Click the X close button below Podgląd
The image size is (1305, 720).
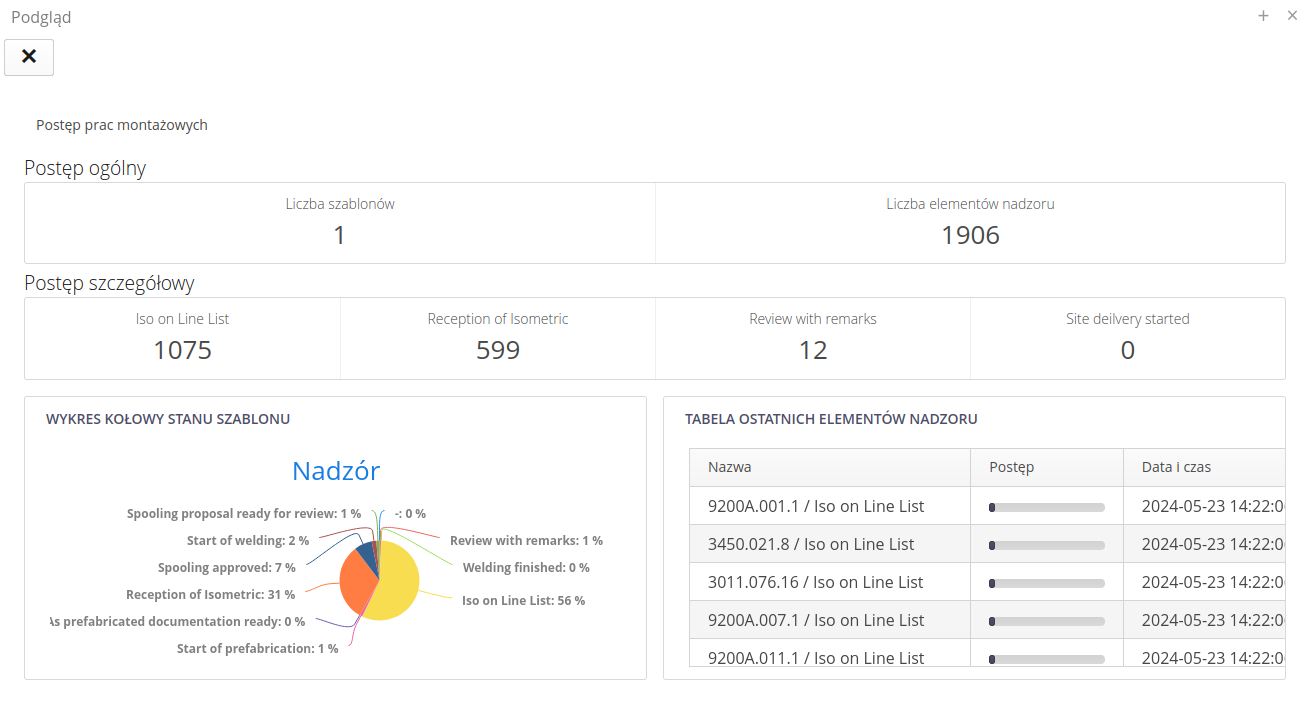coord(29,57)
